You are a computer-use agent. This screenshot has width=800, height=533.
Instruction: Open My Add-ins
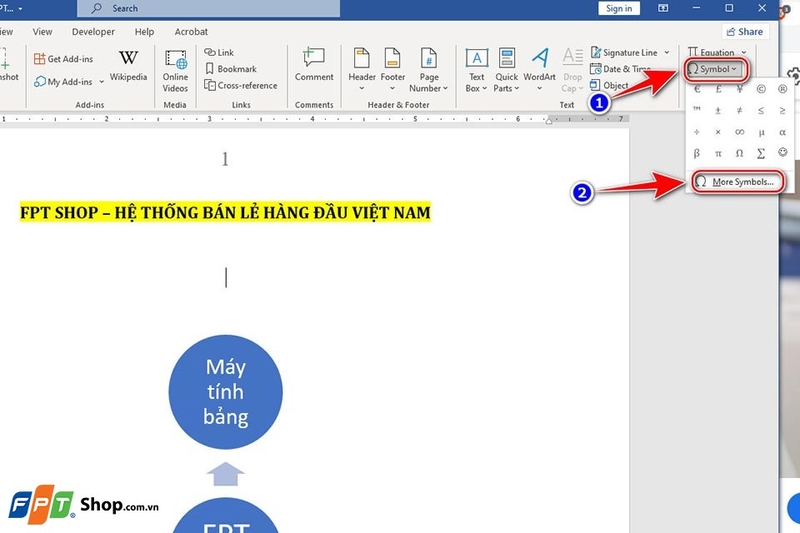click(x=63, y=82)
